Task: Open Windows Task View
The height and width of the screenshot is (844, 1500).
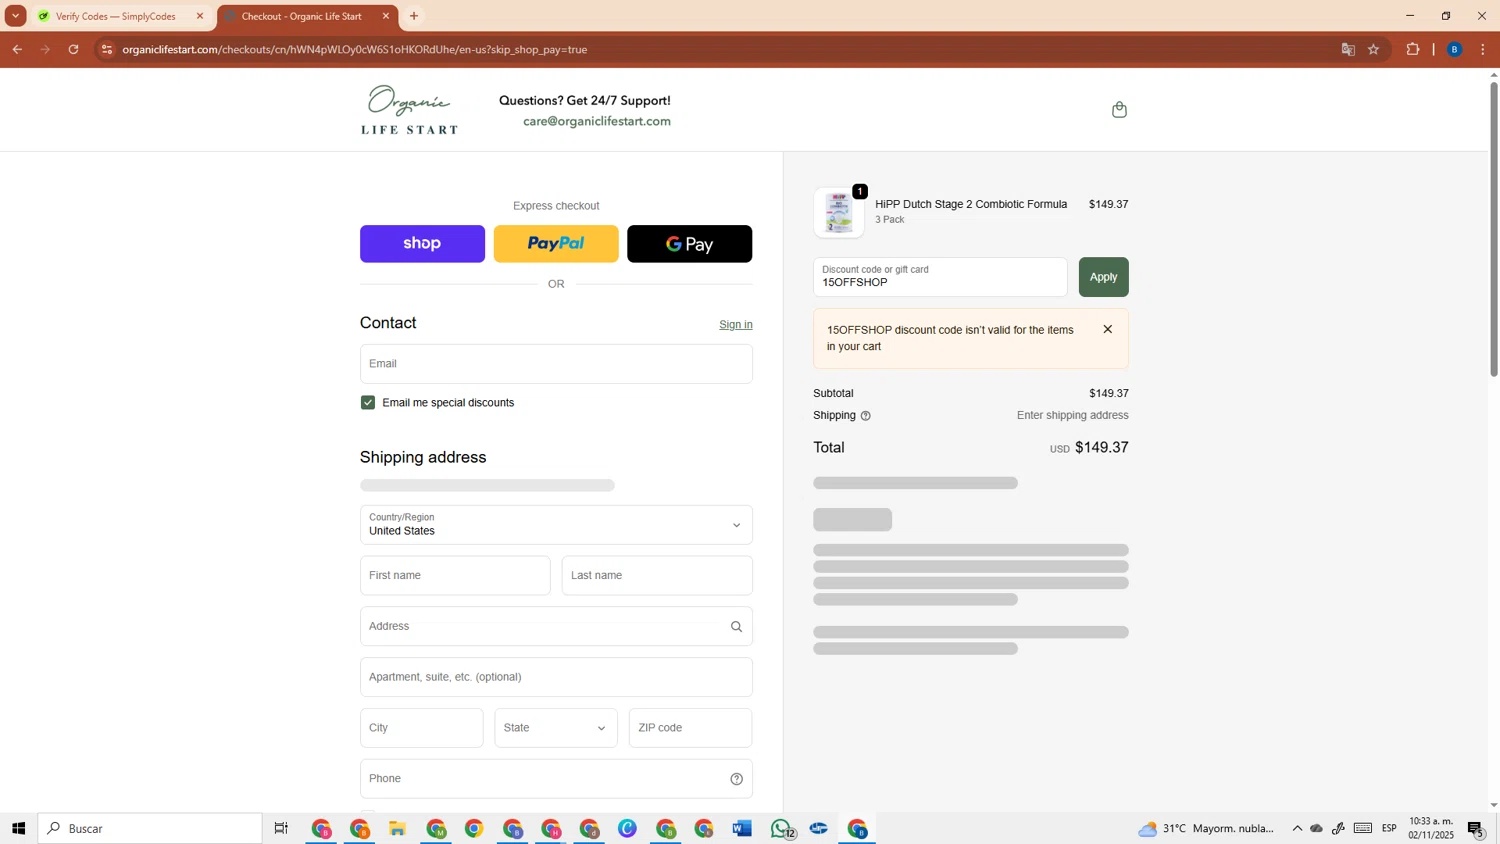Action: coord(281,828)
